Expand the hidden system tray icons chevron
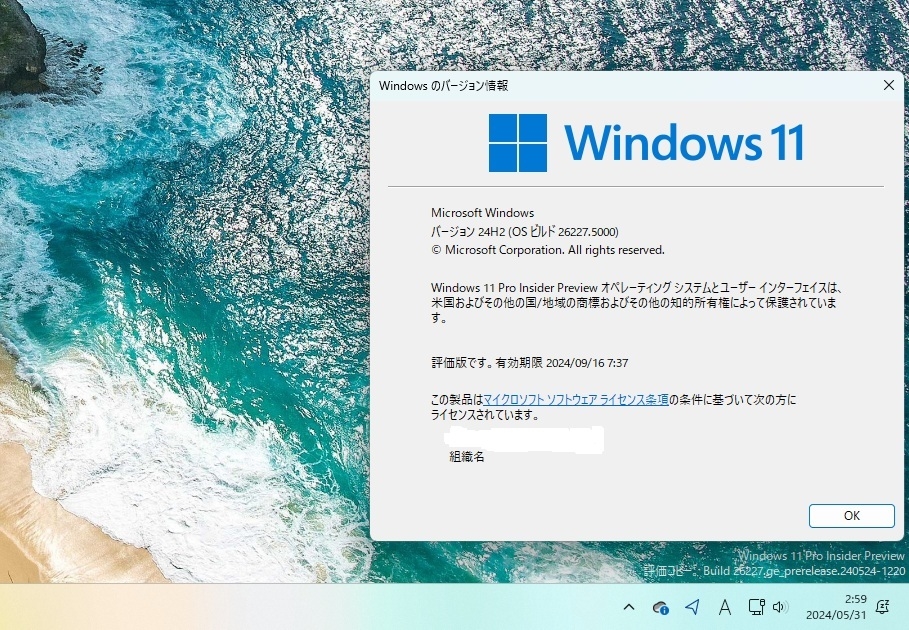 coord(629,607)
